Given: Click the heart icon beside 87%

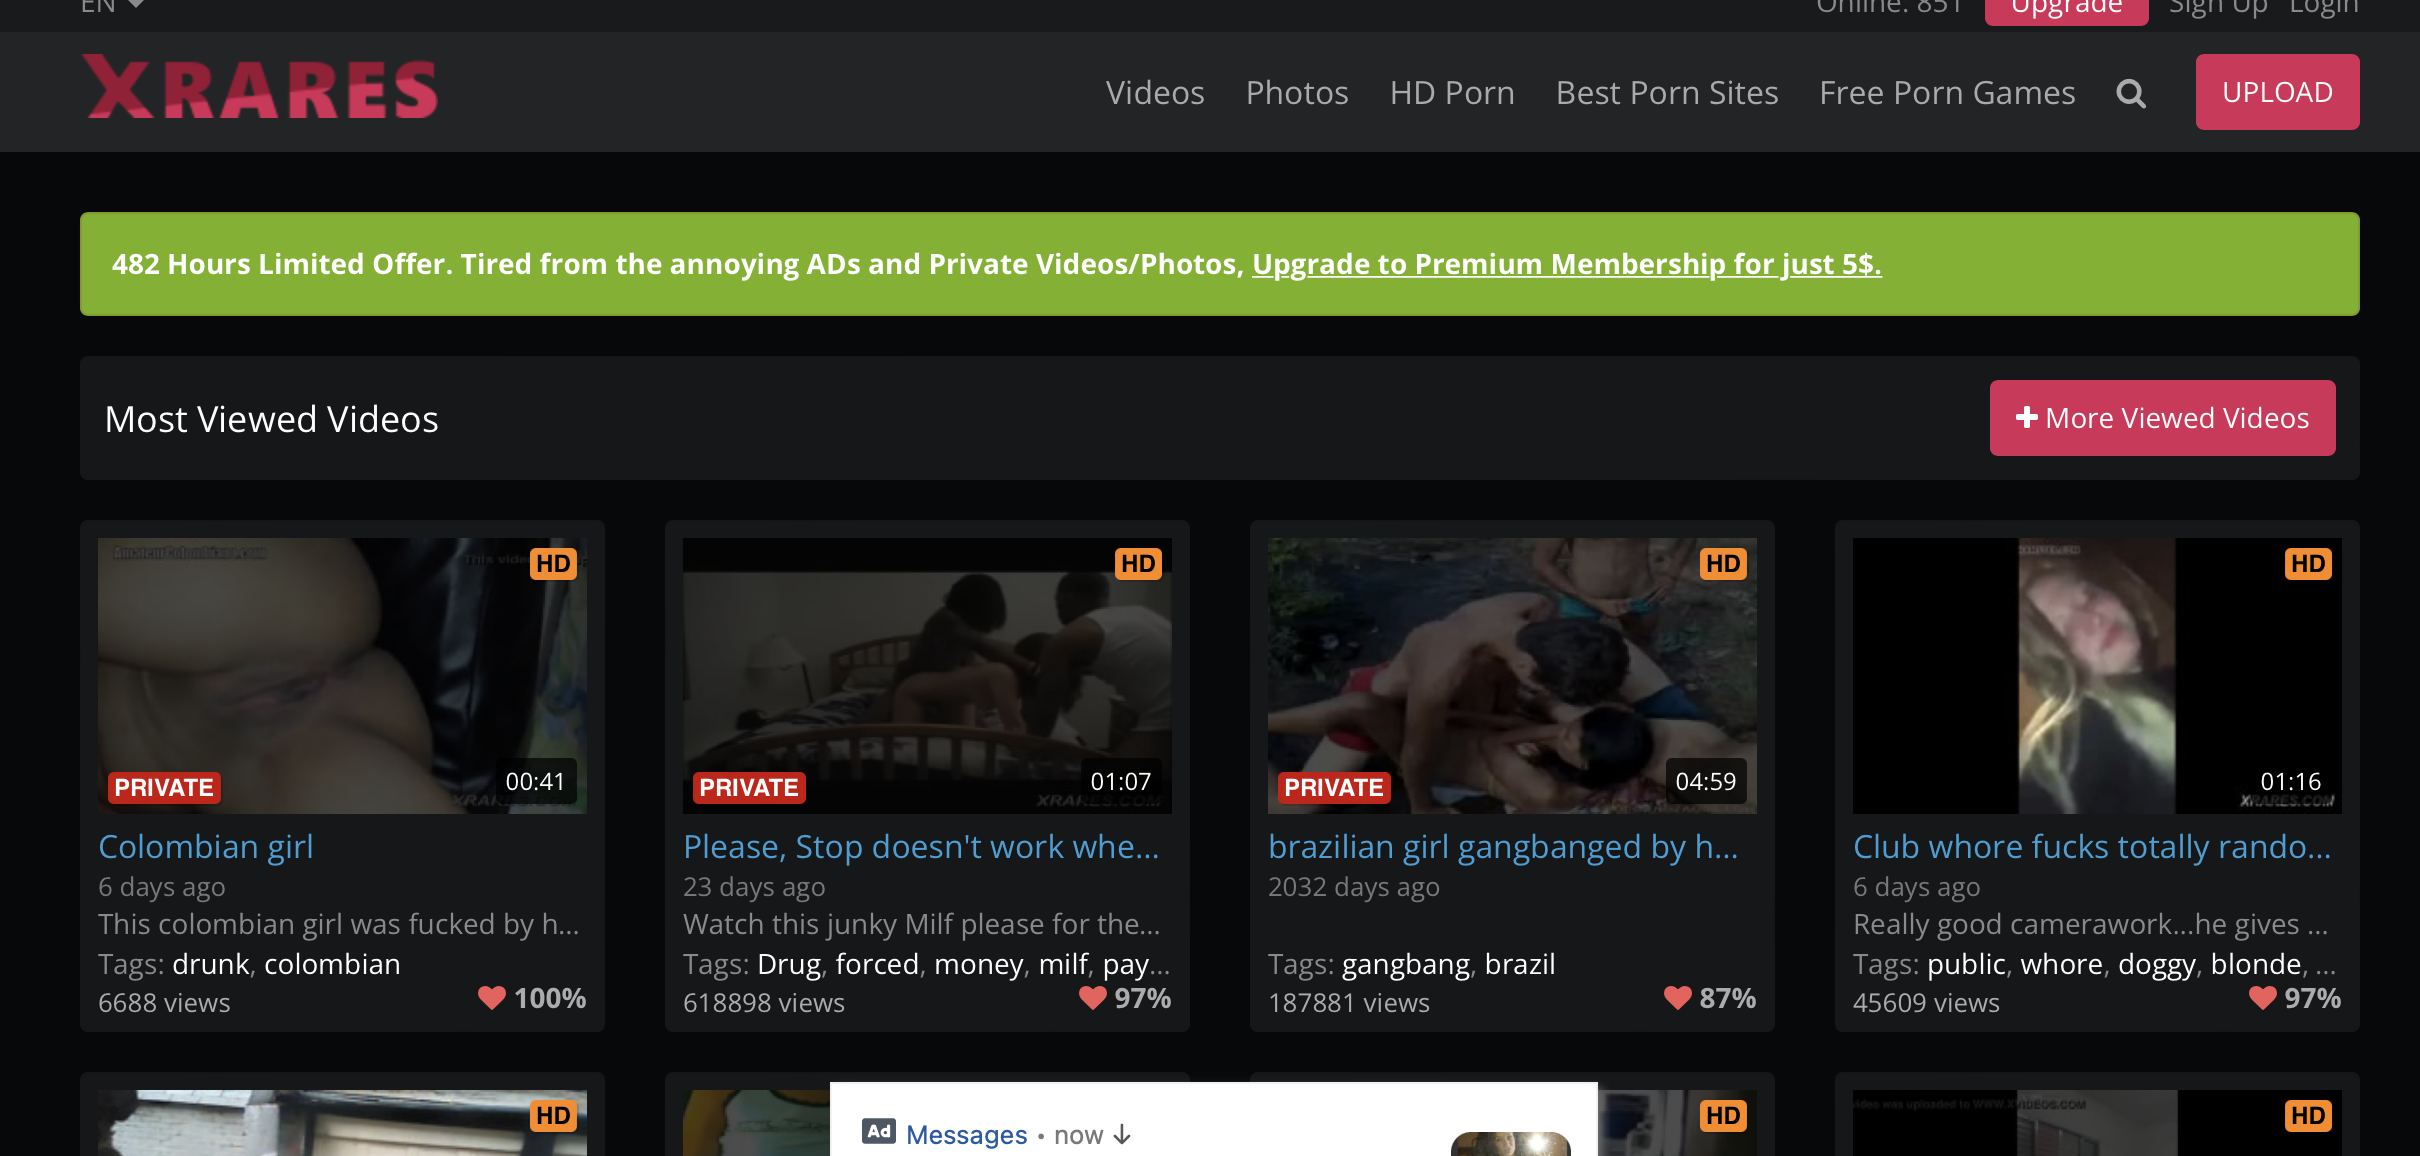Looking at the screenshot, I should (1677, 997).
